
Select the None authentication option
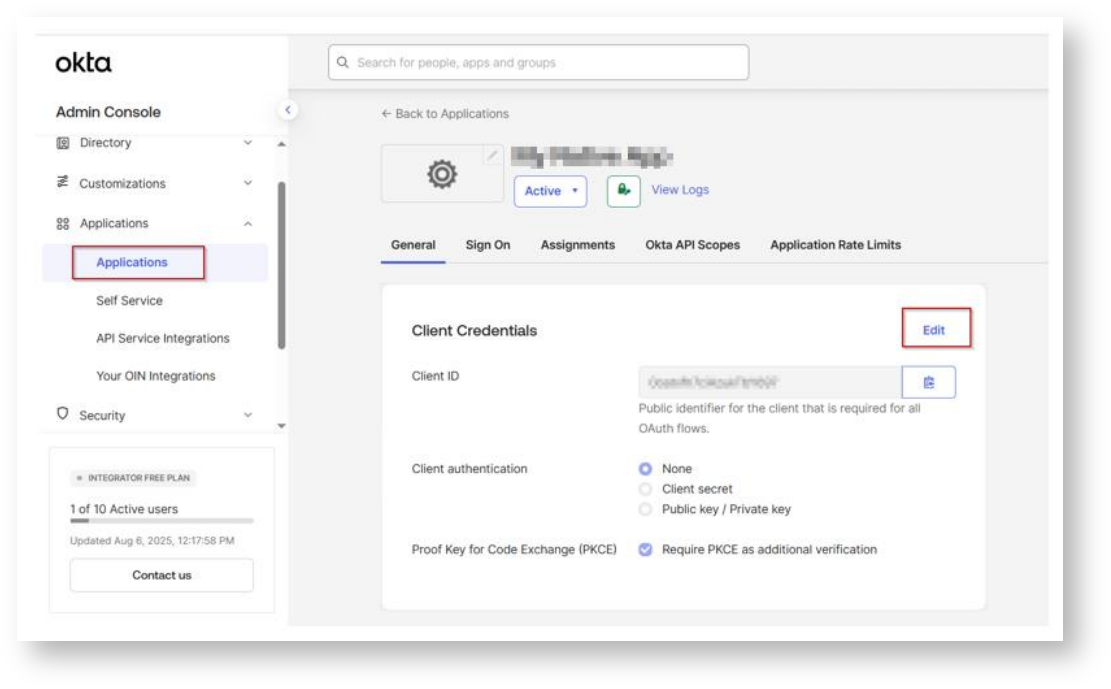pyautogui.click(x=646, y=469)
